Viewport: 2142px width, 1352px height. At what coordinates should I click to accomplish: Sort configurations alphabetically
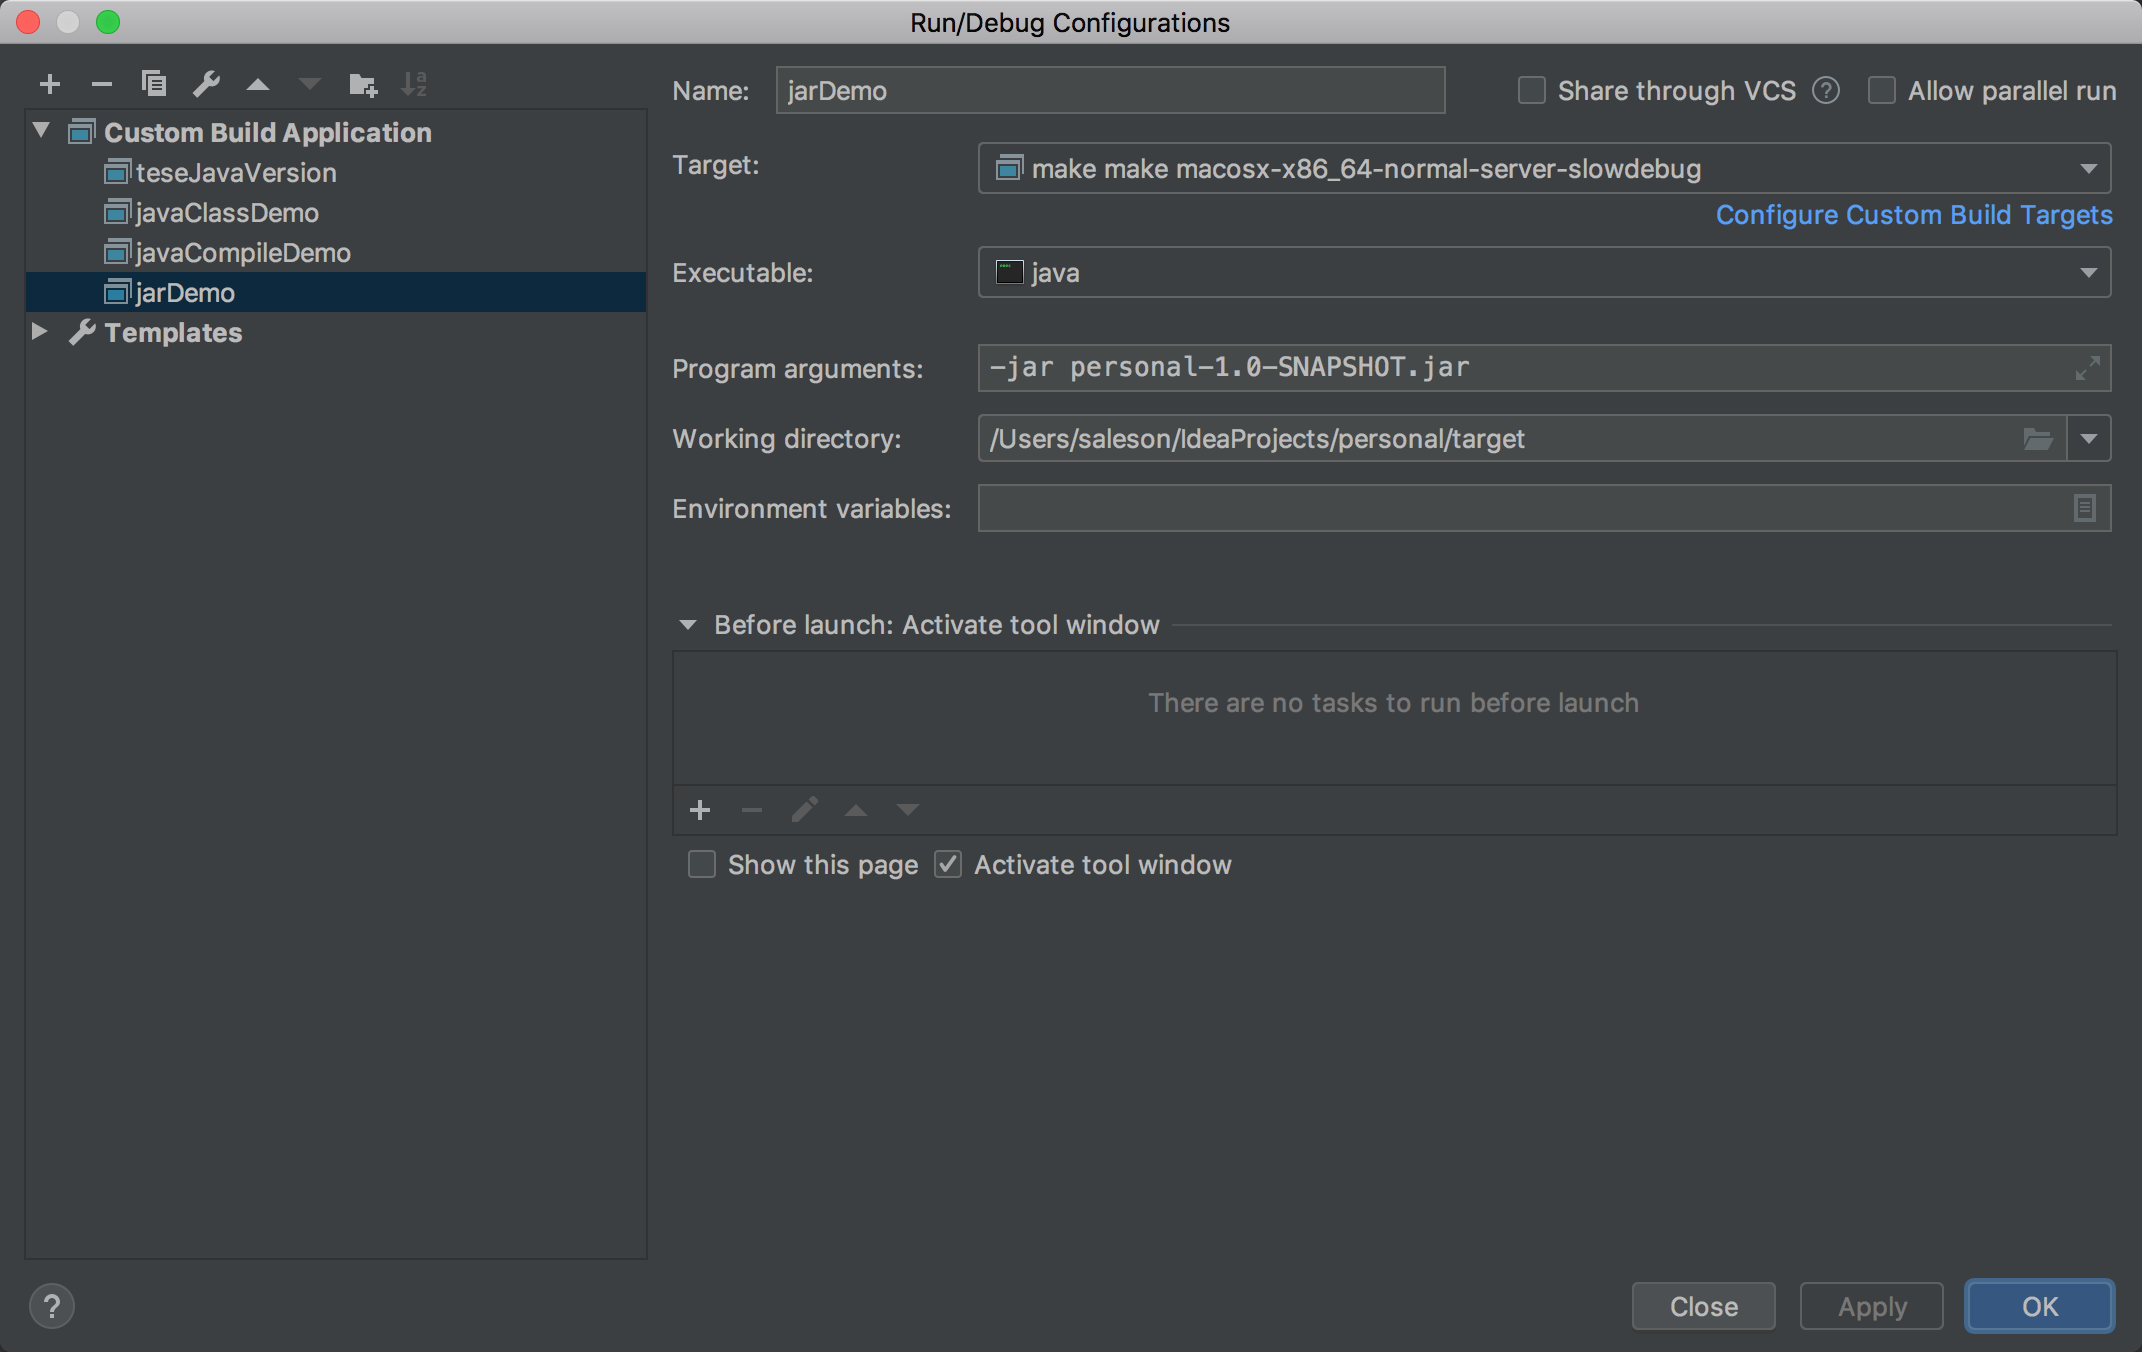pyautogui.click(x=415, y=84)
